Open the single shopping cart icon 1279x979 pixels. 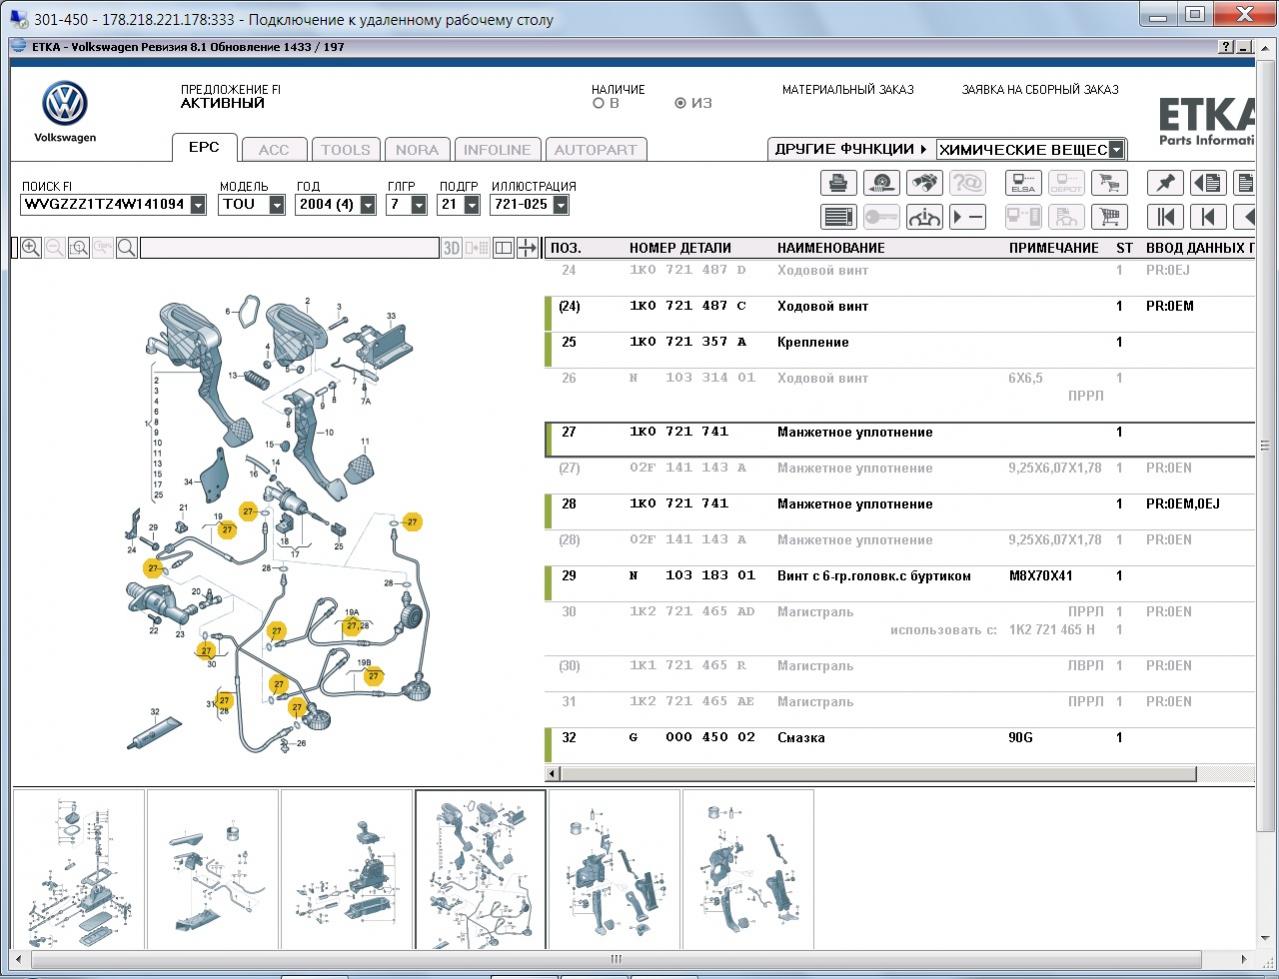click(1109, 216)
